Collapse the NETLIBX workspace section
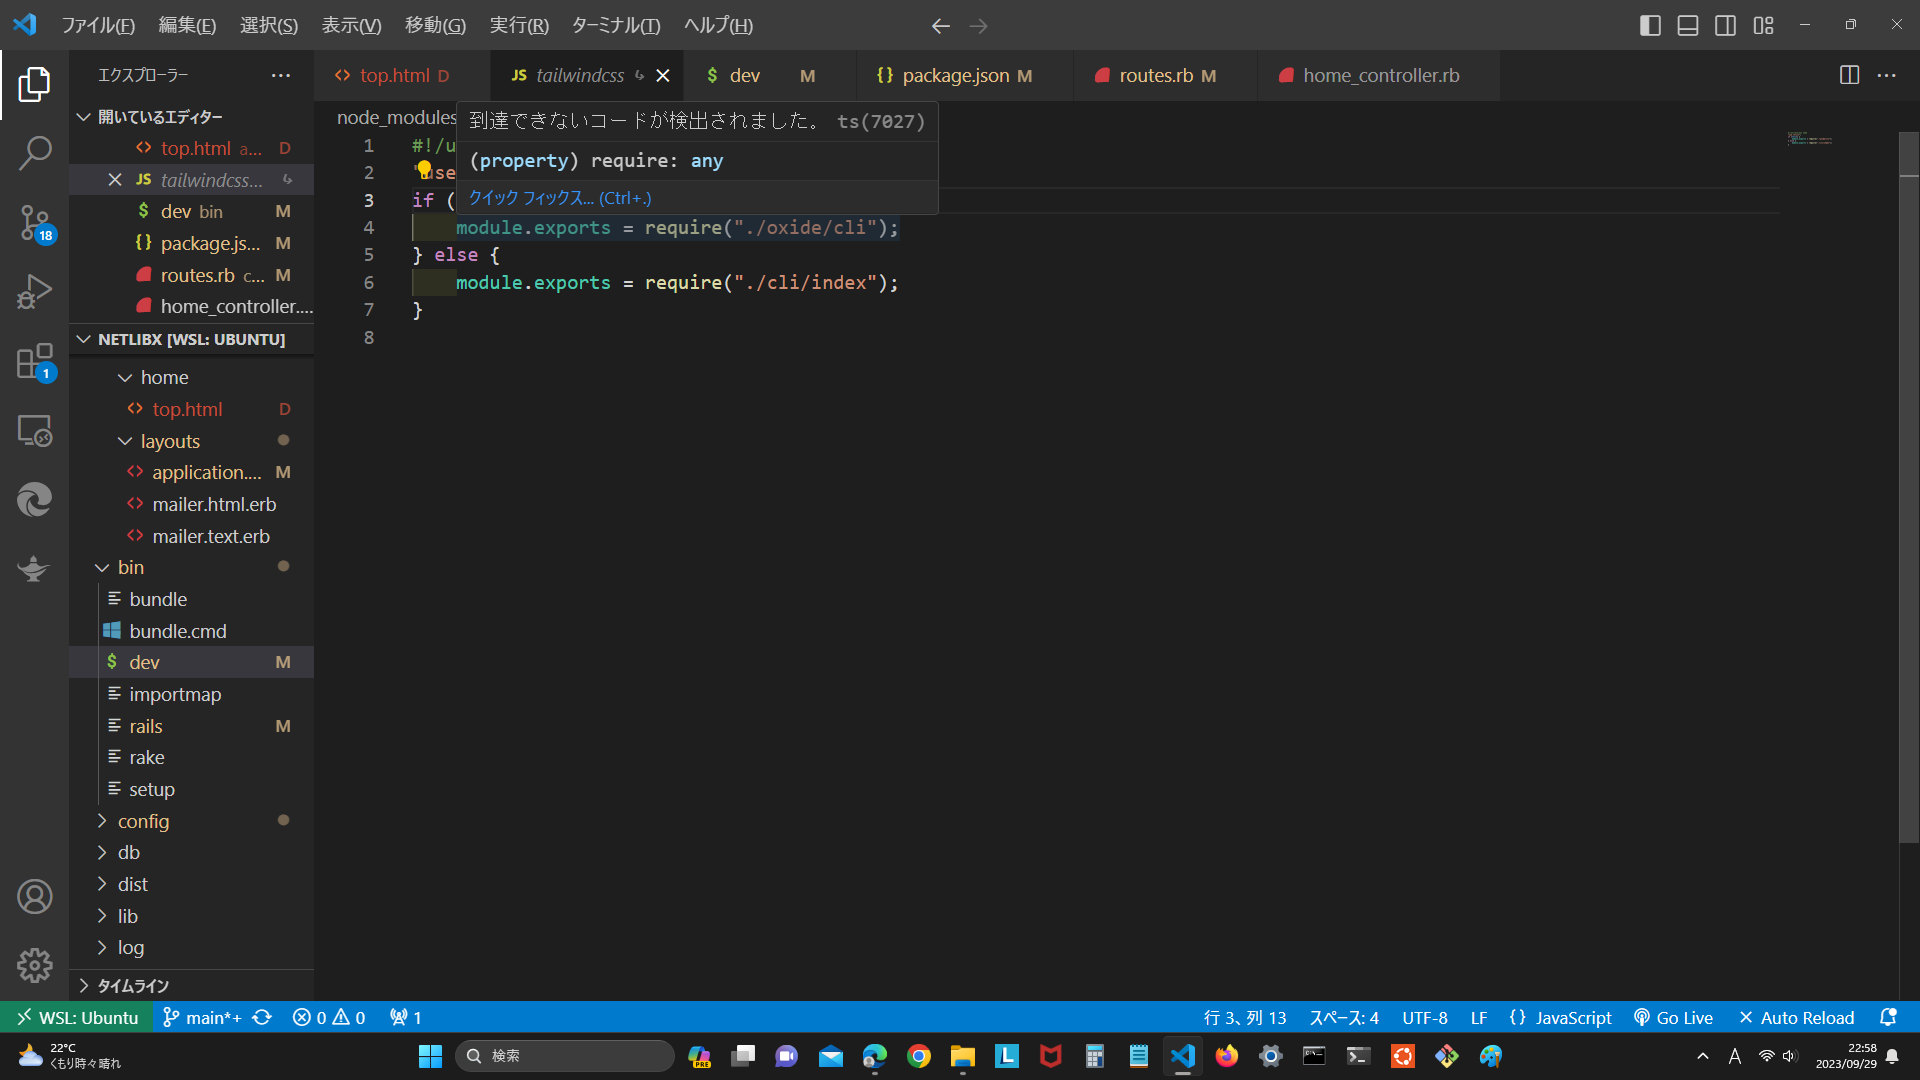Viewport: 1920px width, 1080px height. [x=84, y=339]
